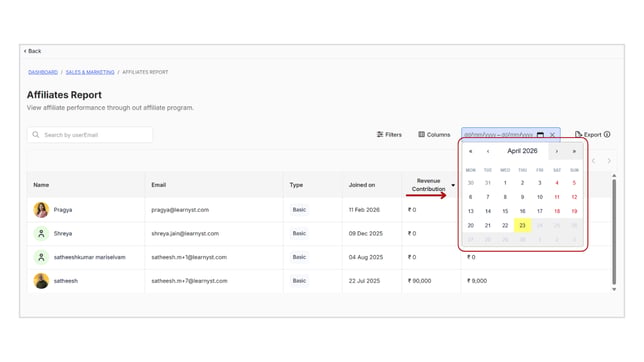644x362 pixels.
Task: Select April 17 in the calendar
Action: pos(540,211)
